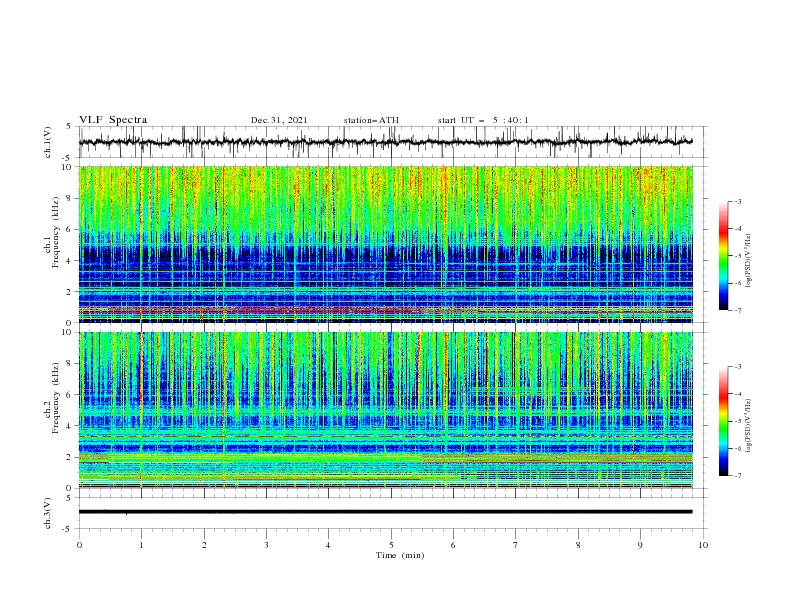Click the "VLF Spectra" title text
This screenshot has height=612, width=792.
click(113, 120)
